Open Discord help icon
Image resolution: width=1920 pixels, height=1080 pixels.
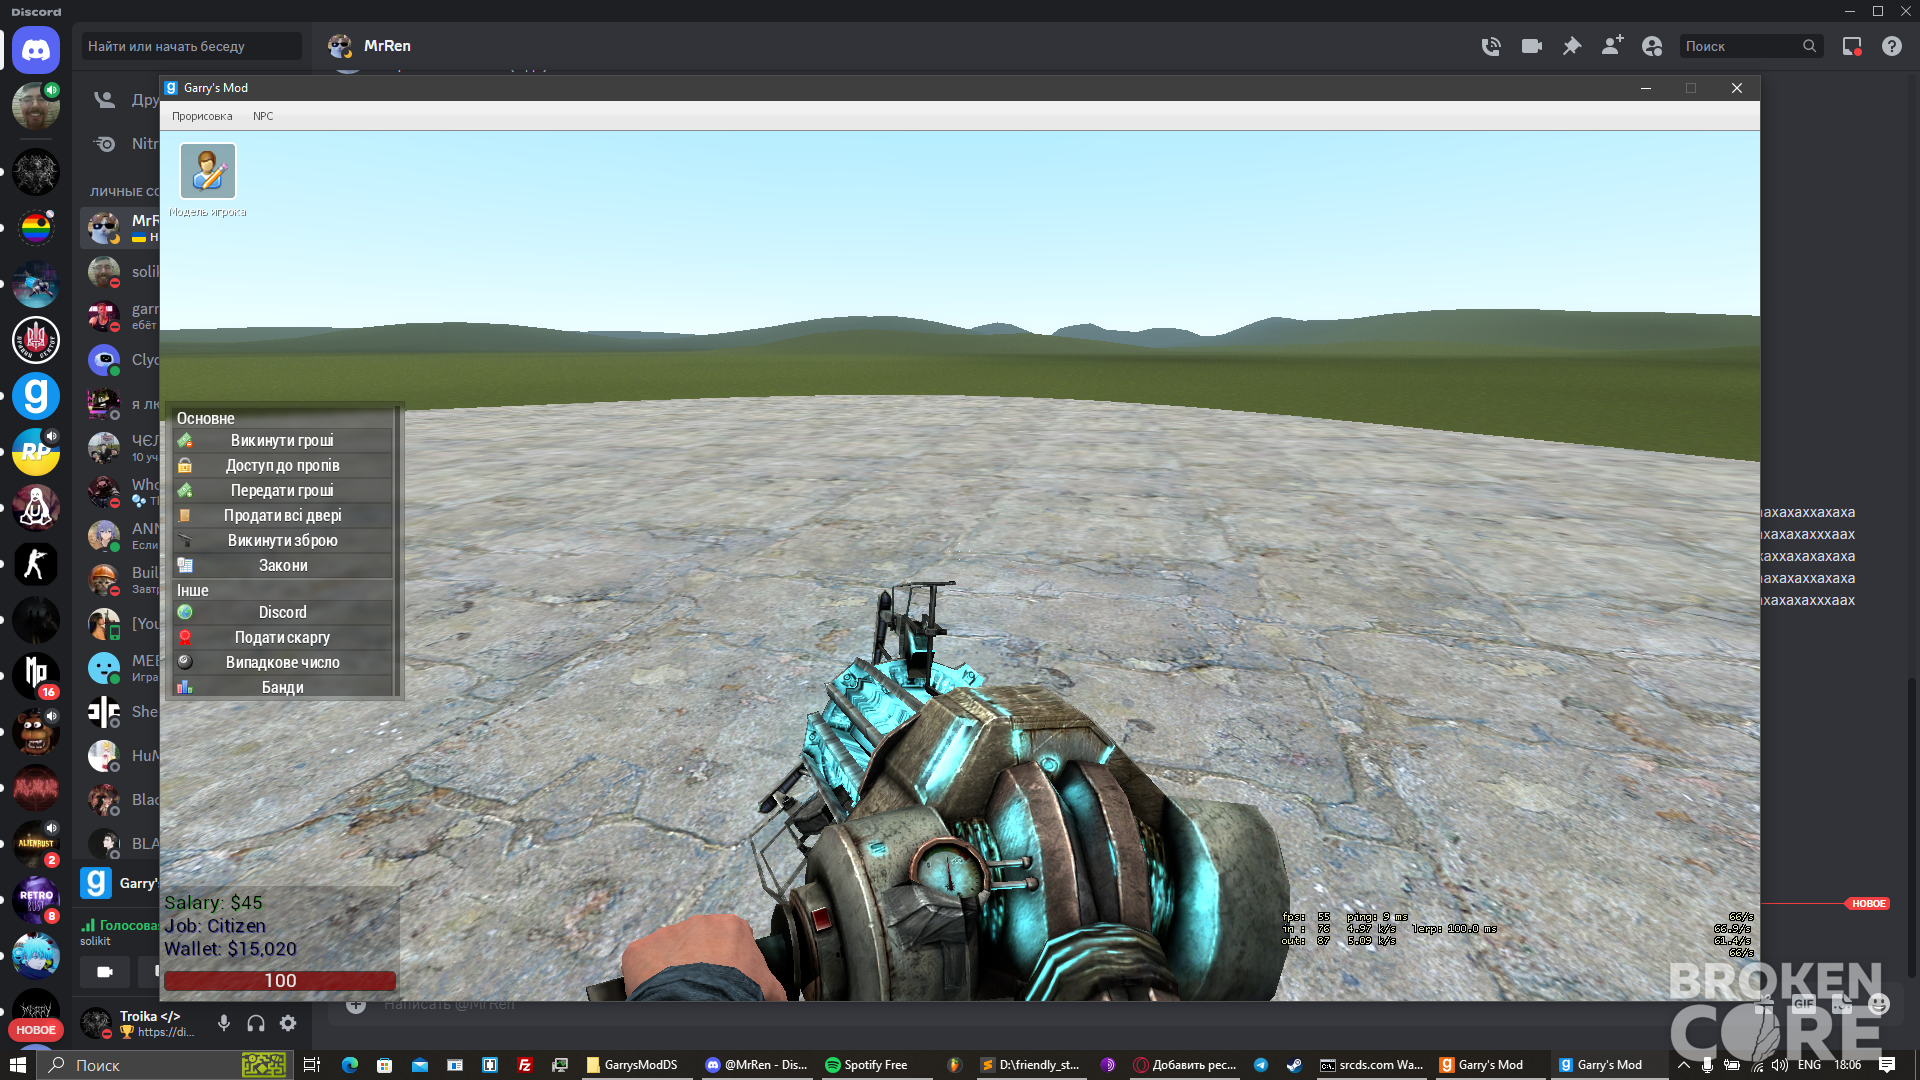pyautogui.click(x=1892, y=46)
